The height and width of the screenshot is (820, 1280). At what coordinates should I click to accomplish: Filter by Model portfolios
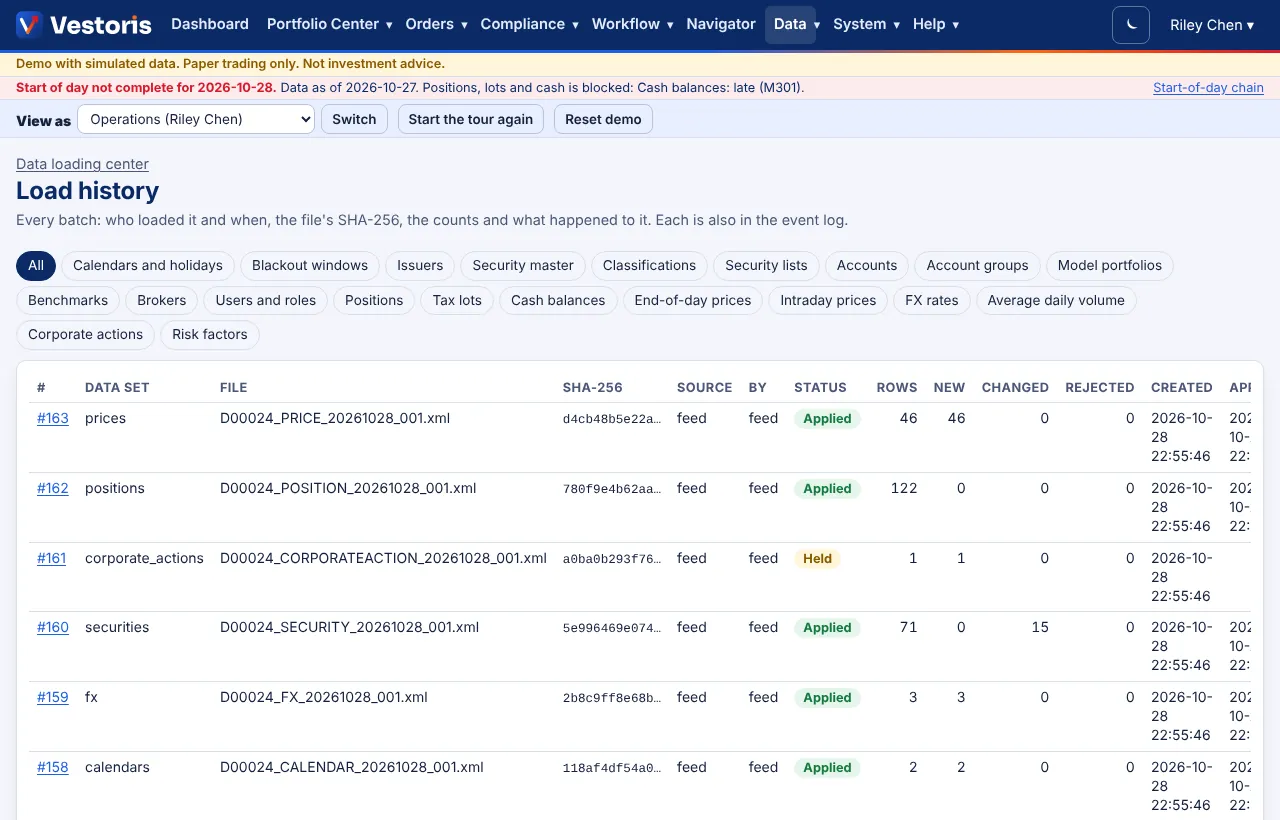pyautogui.click(x=1110, y=265)
